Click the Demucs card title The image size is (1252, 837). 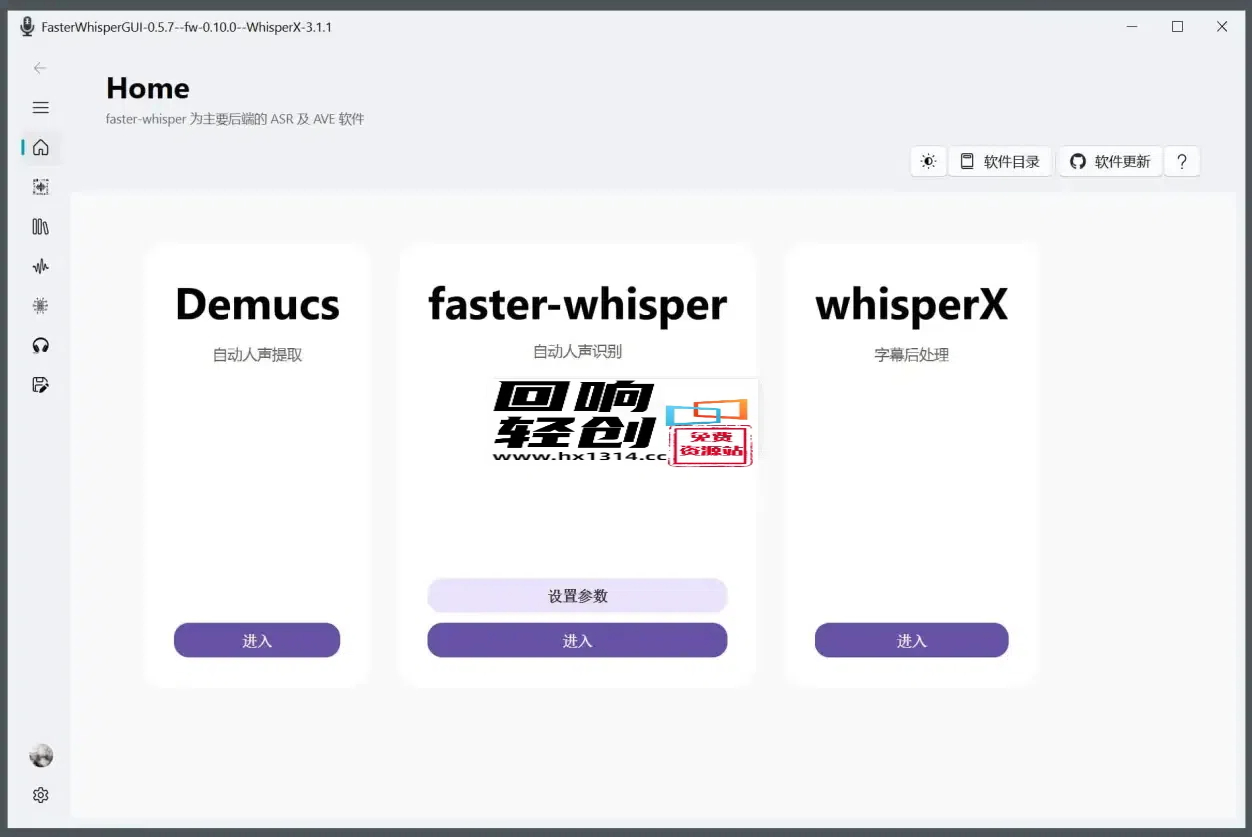click(257, 305)
